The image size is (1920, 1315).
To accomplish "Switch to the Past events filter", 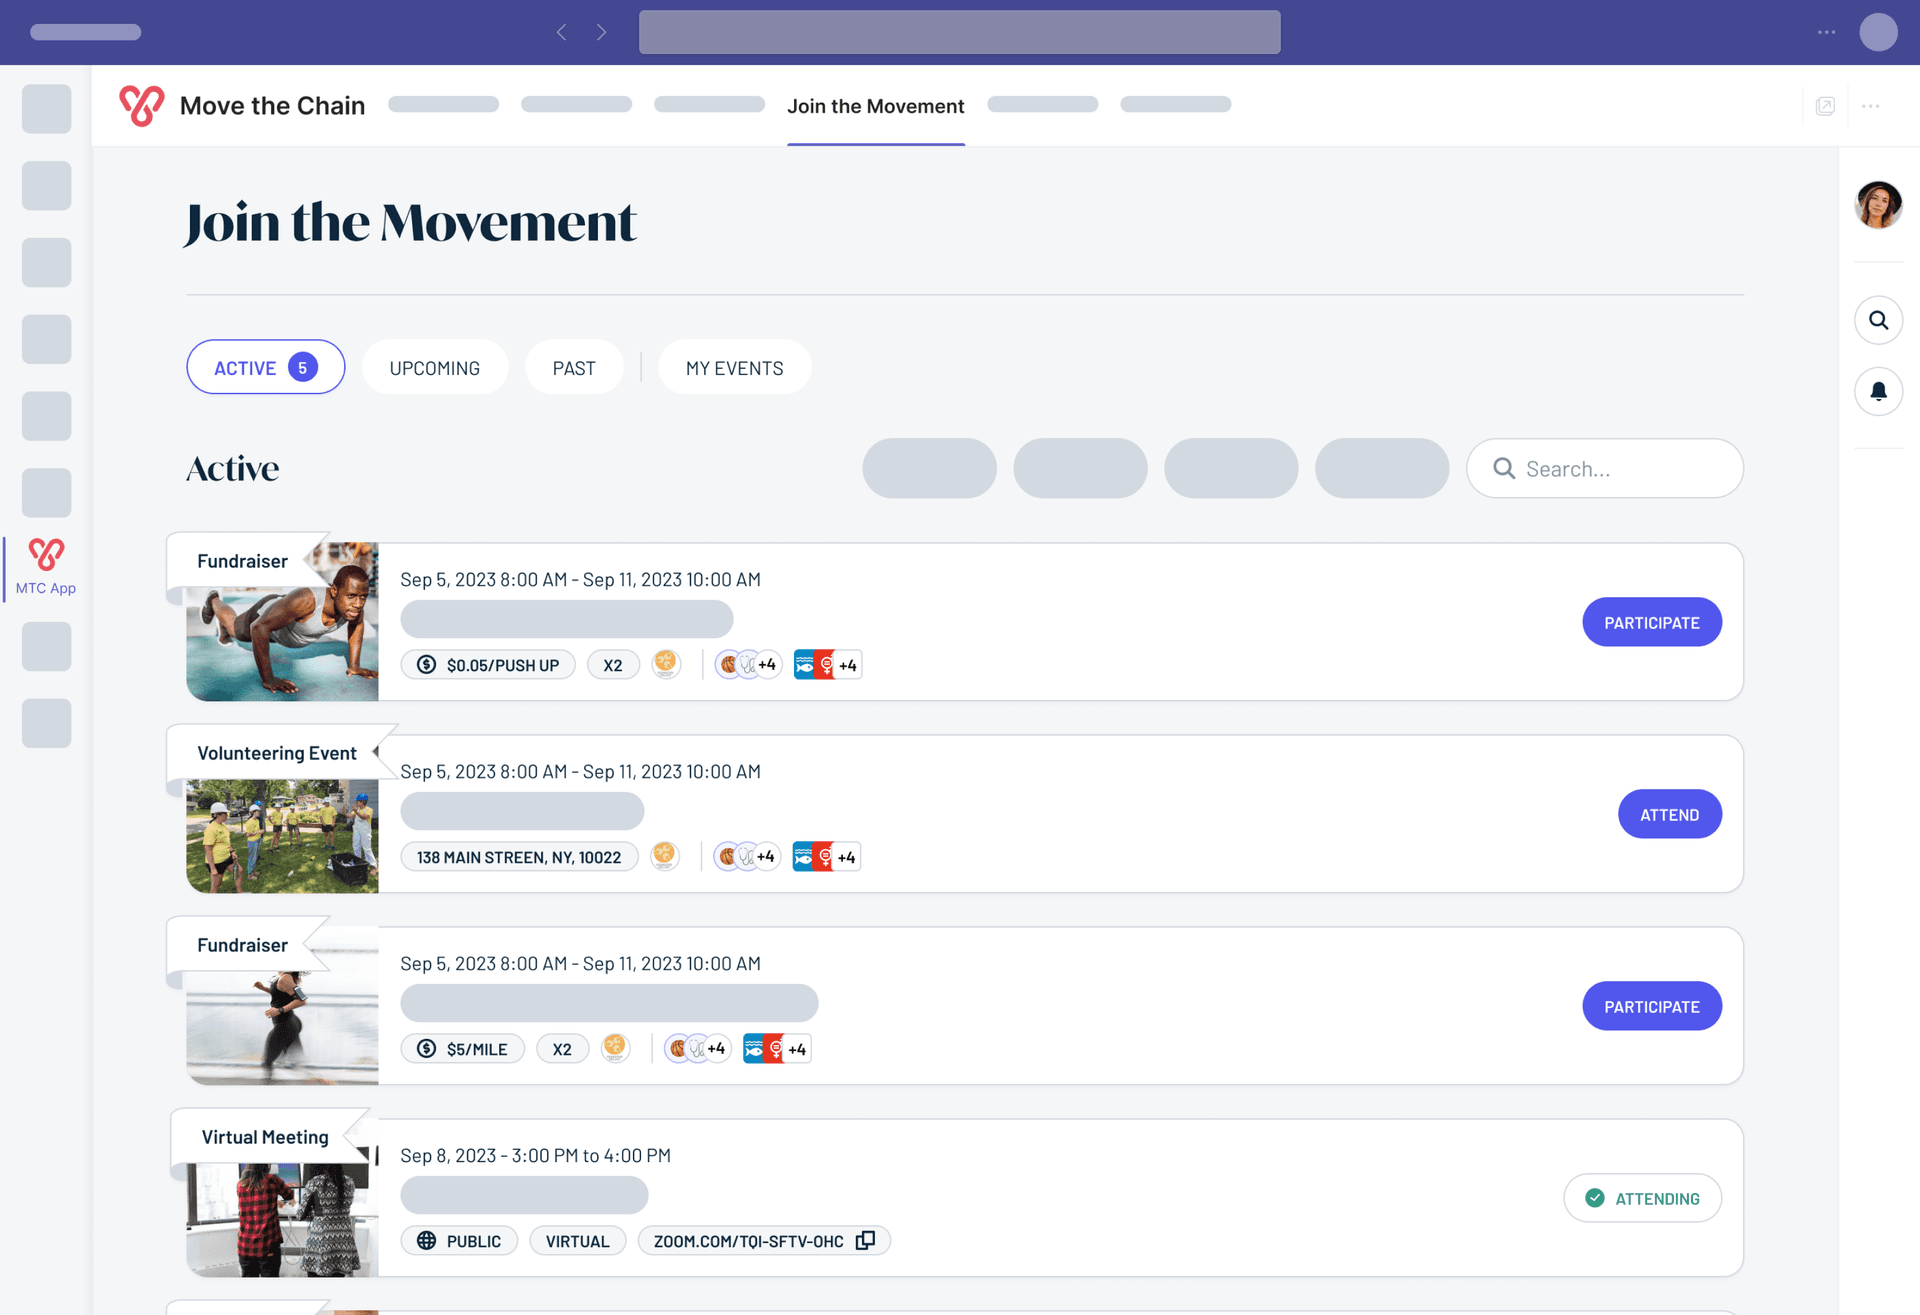I will click(573, 368).
